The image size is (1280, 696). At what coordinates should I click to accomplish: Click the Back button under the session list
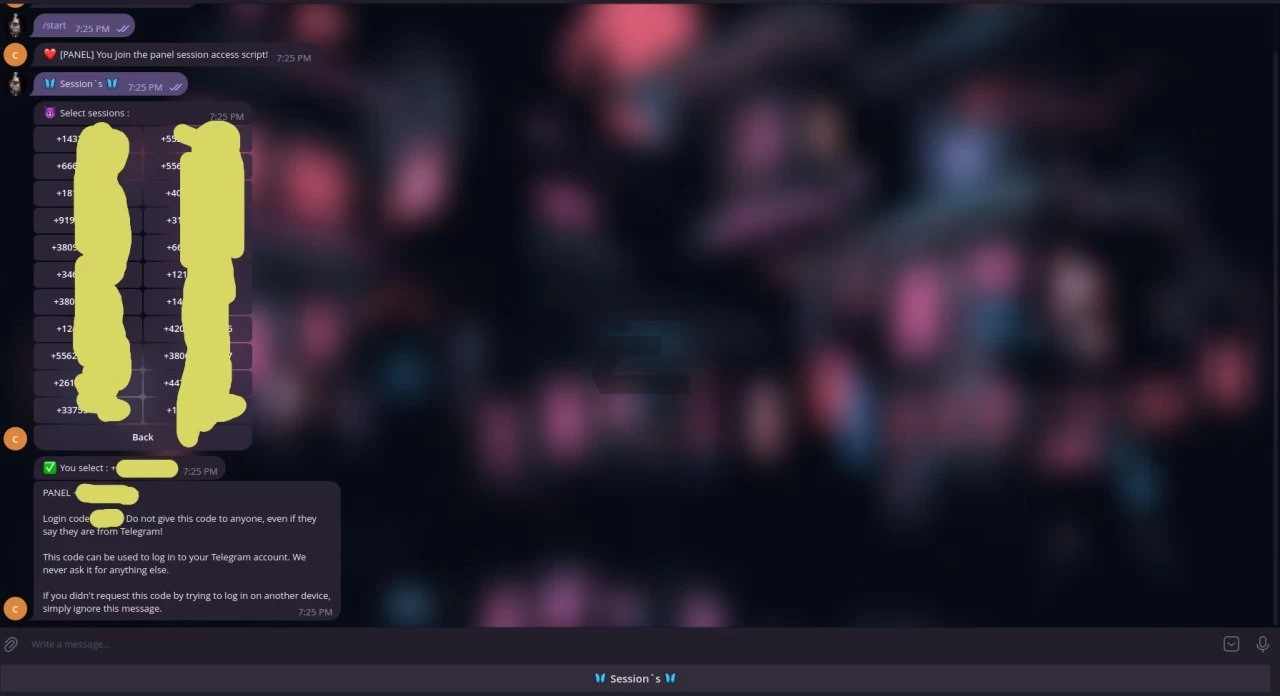point(143,437)
